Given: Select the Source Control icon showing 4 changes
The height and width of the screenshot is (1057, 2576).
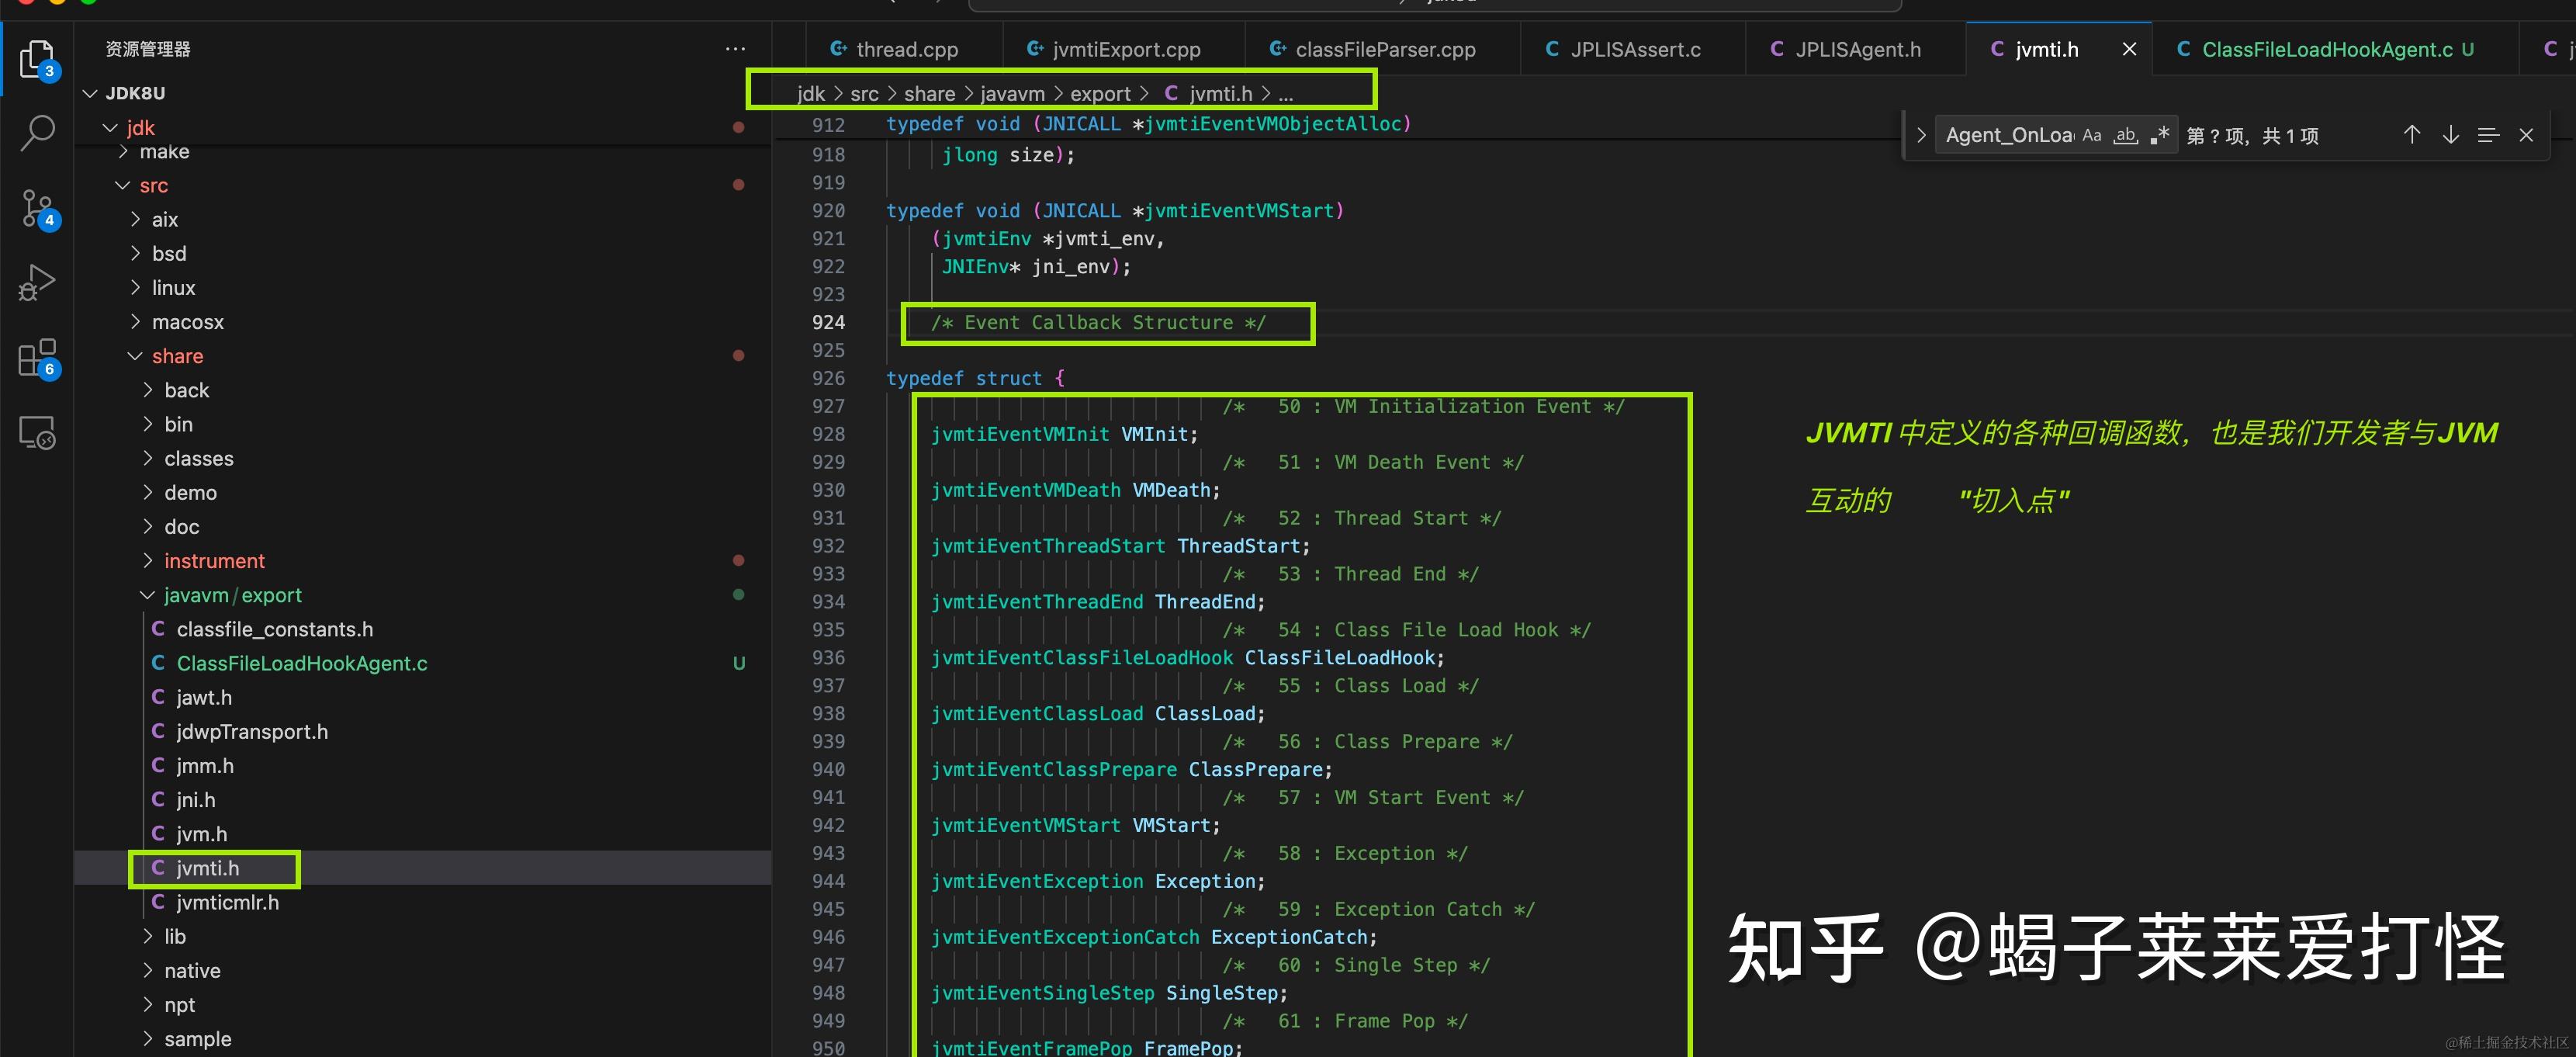Looking at the screenshot, I should [37, 208].
